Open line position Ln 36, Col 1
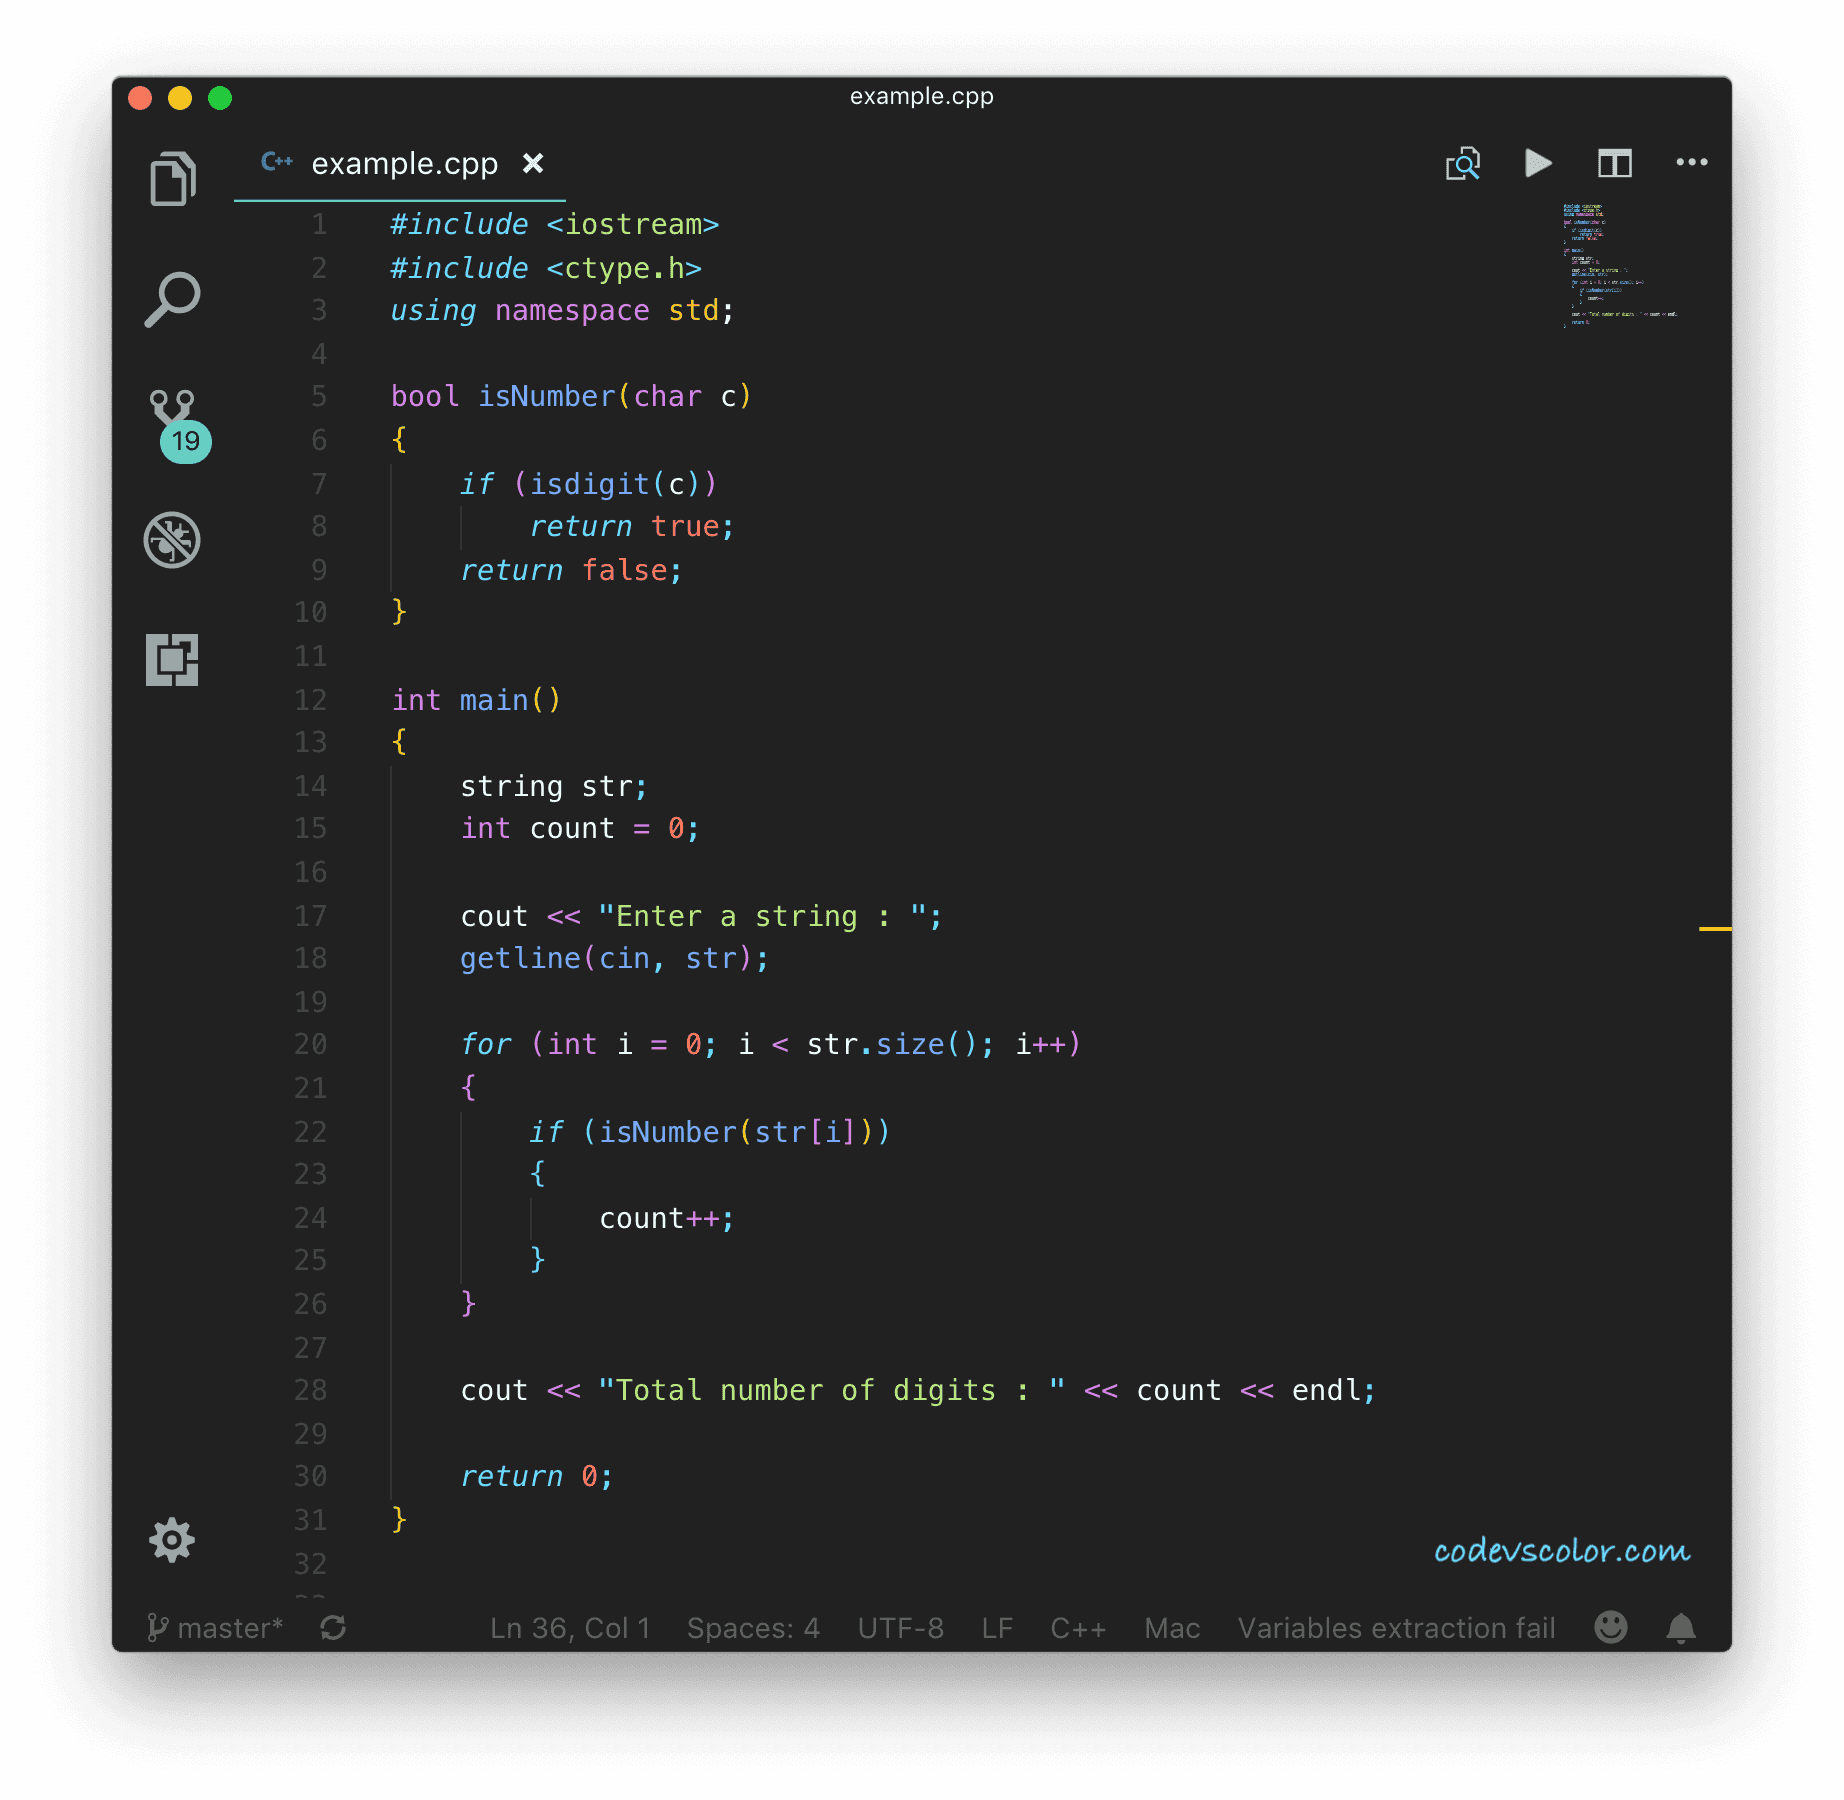Screen dimensions: 1844x1800 tap(570, 1628)
